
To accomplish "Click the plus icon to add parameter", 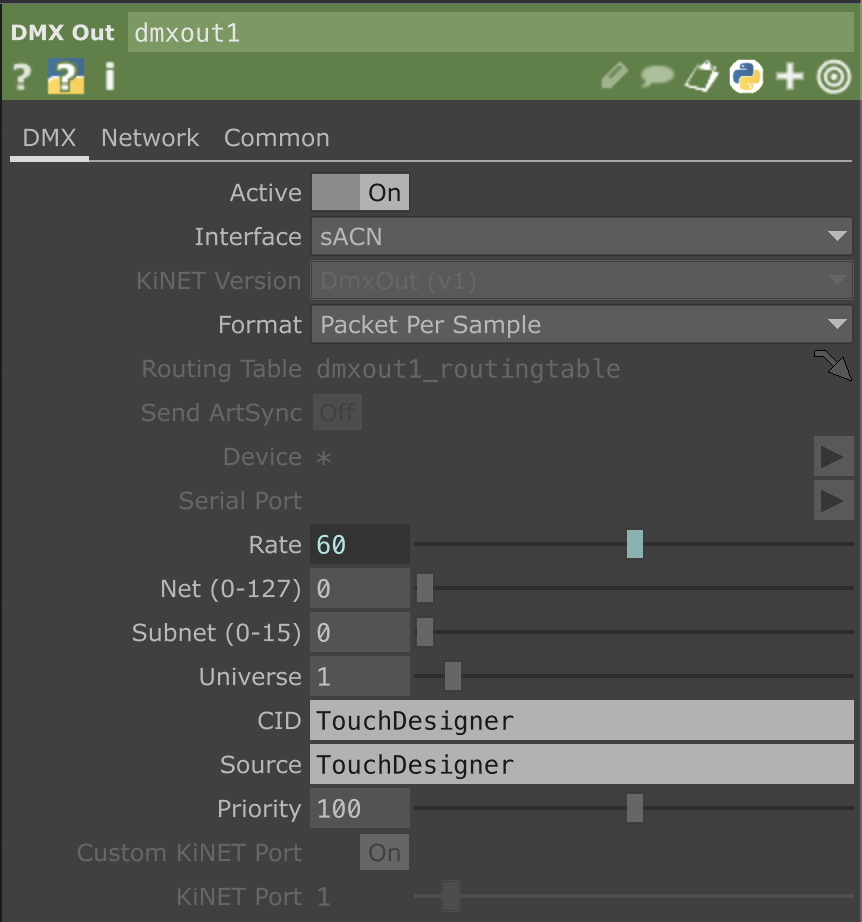I will (x=790, y=76).
